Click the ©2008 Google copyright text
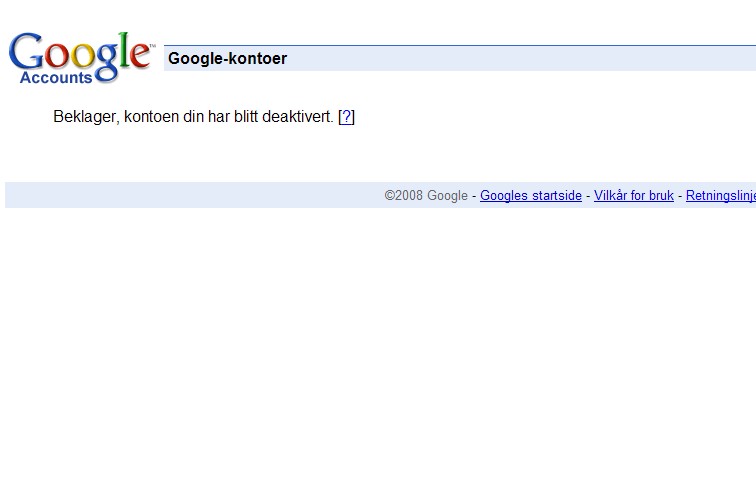The height and width of the screenshot is (498, 756). [x=426, y=196]
